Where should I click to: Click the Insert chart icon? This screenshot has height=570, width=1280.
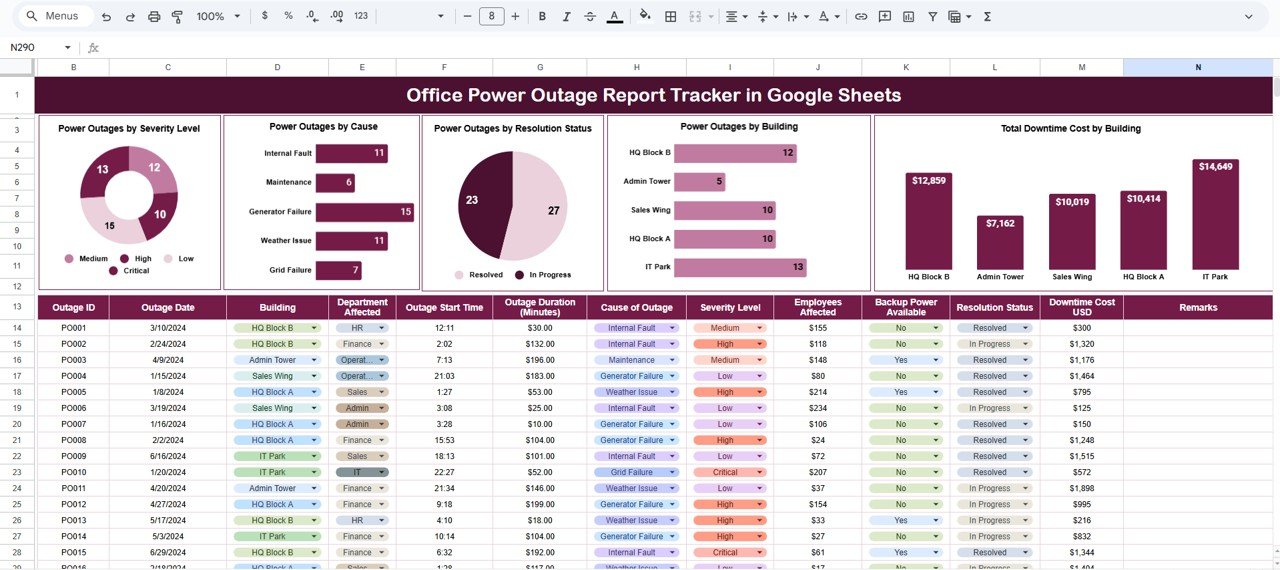click(x=909, y=17)
